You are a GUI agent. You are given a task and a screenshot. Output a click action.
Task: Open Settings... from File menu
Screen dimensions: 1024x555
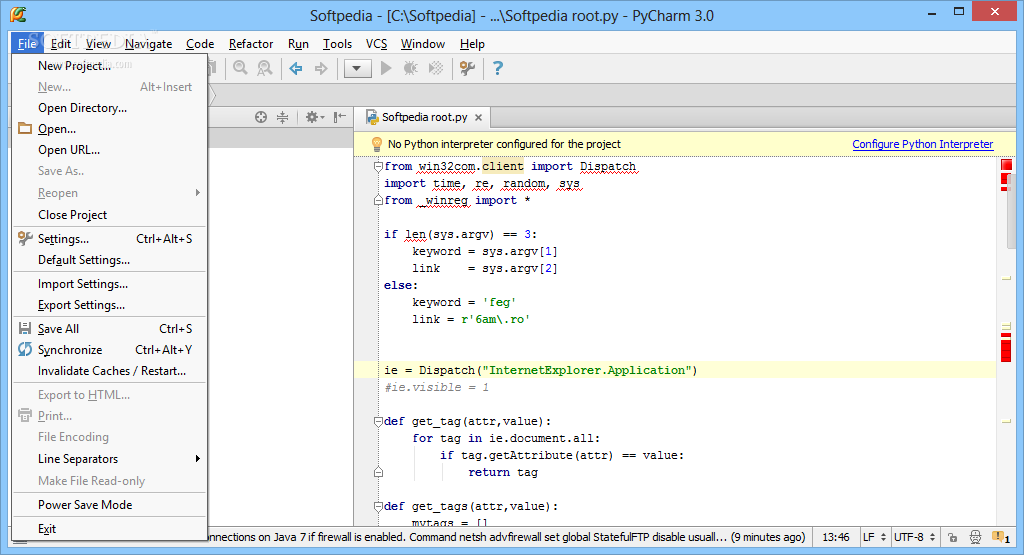click(109, 239)
